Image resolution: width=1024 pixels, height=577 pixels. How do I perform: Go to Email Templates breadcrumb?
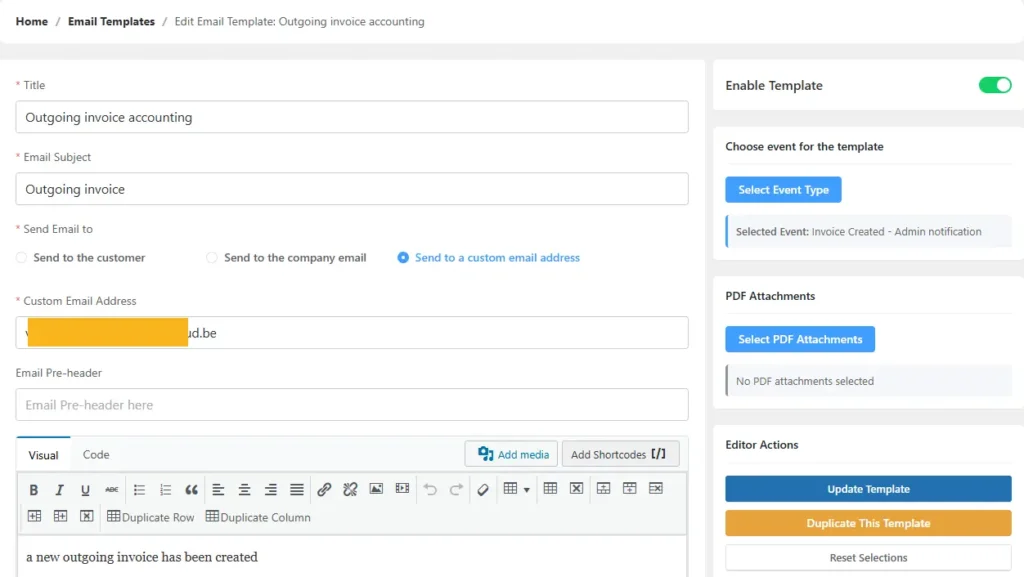111,22
